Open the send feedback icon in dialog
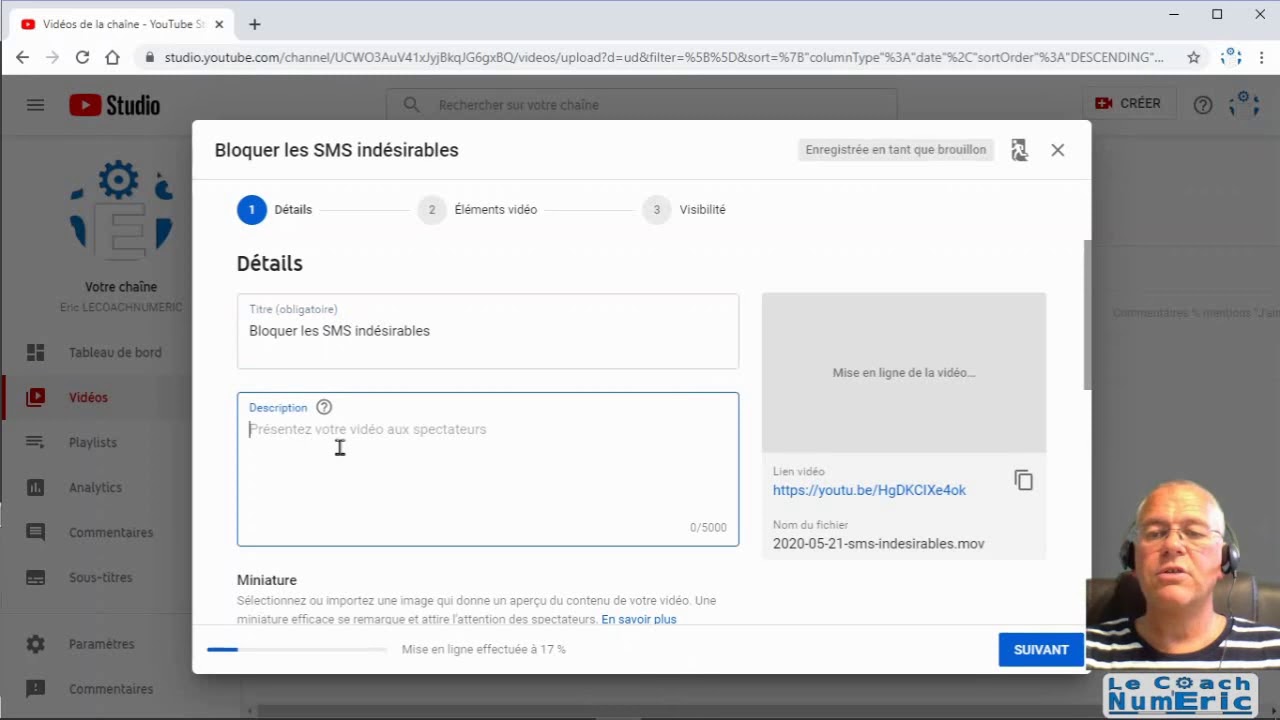Image resolution: width=1280 pixels, height=720 pixels. pos(1019,150)
